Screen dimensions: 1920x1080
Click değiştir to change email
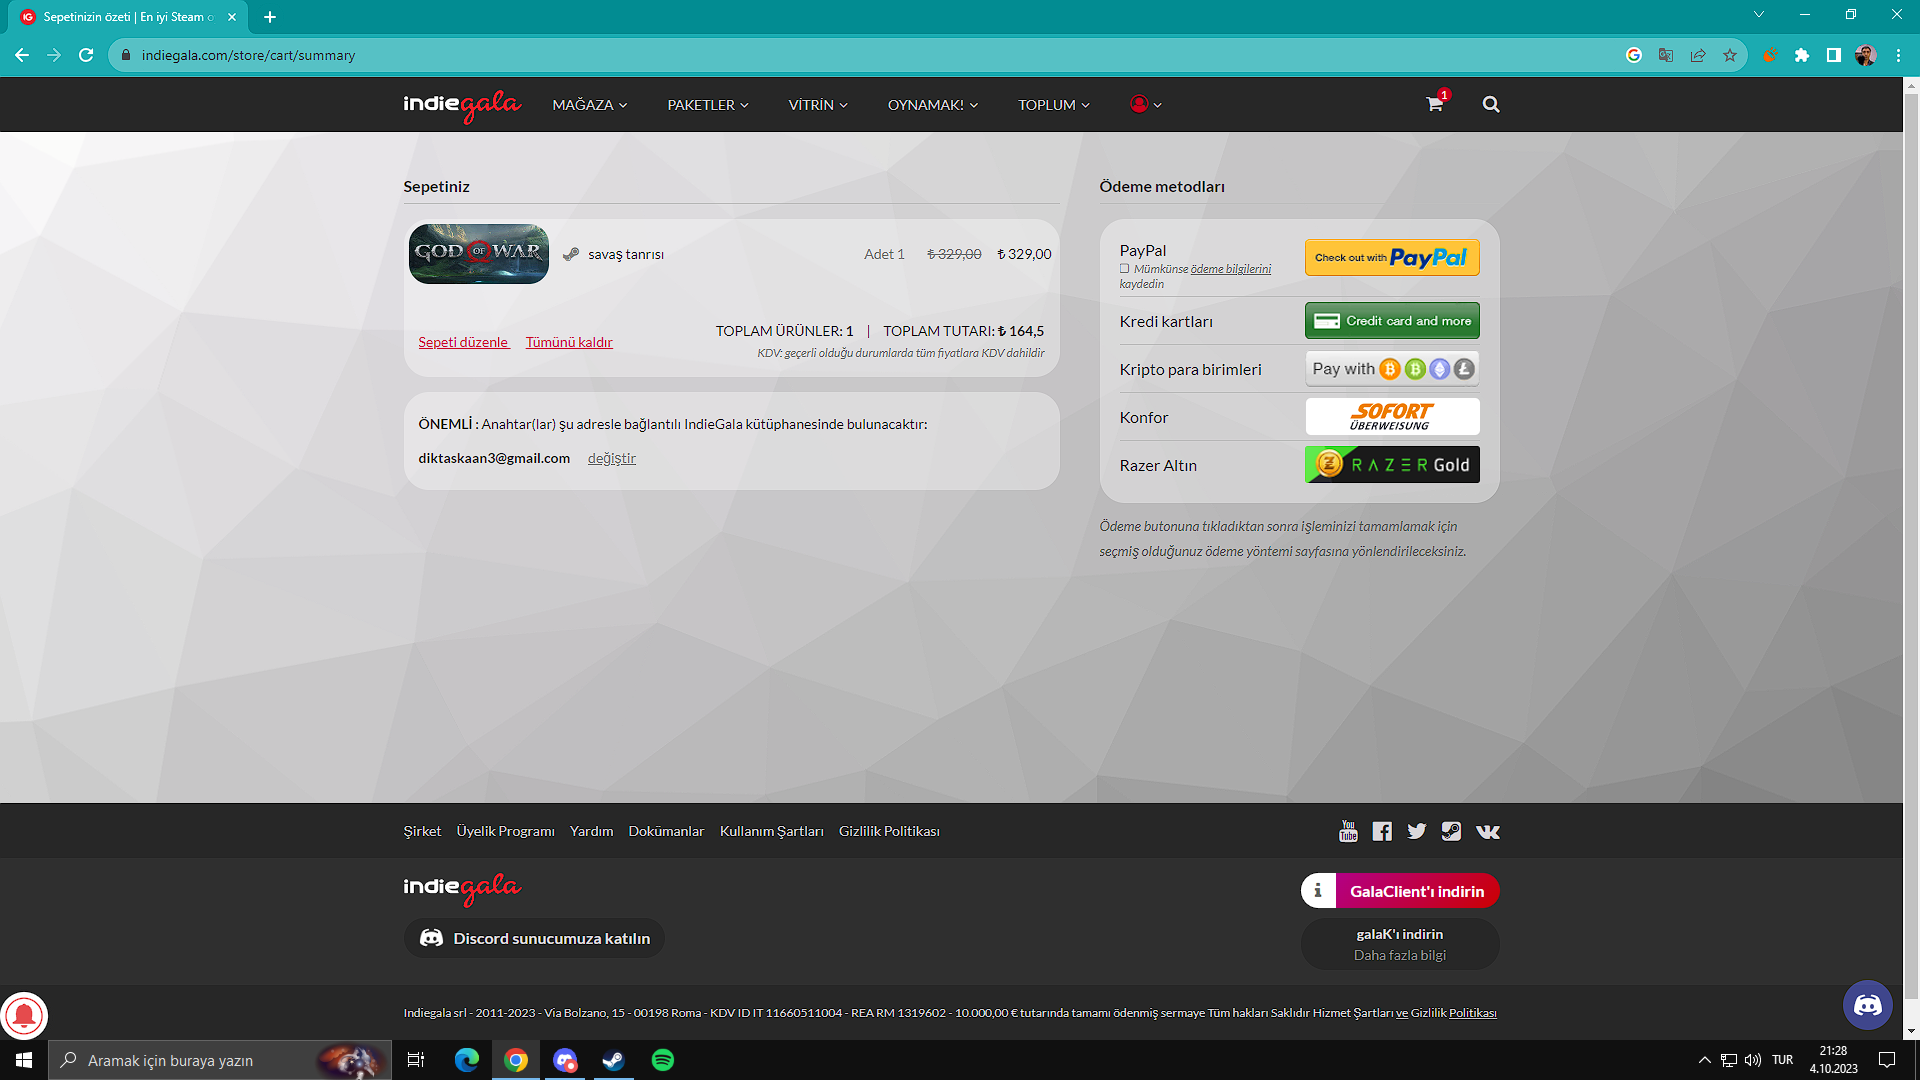pos(612,459)
